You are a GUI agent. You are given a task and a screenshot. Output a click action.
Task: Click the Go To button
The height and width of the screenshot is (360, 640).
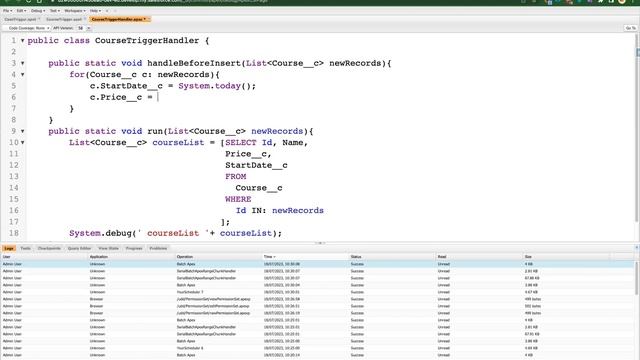pos(631,28)
